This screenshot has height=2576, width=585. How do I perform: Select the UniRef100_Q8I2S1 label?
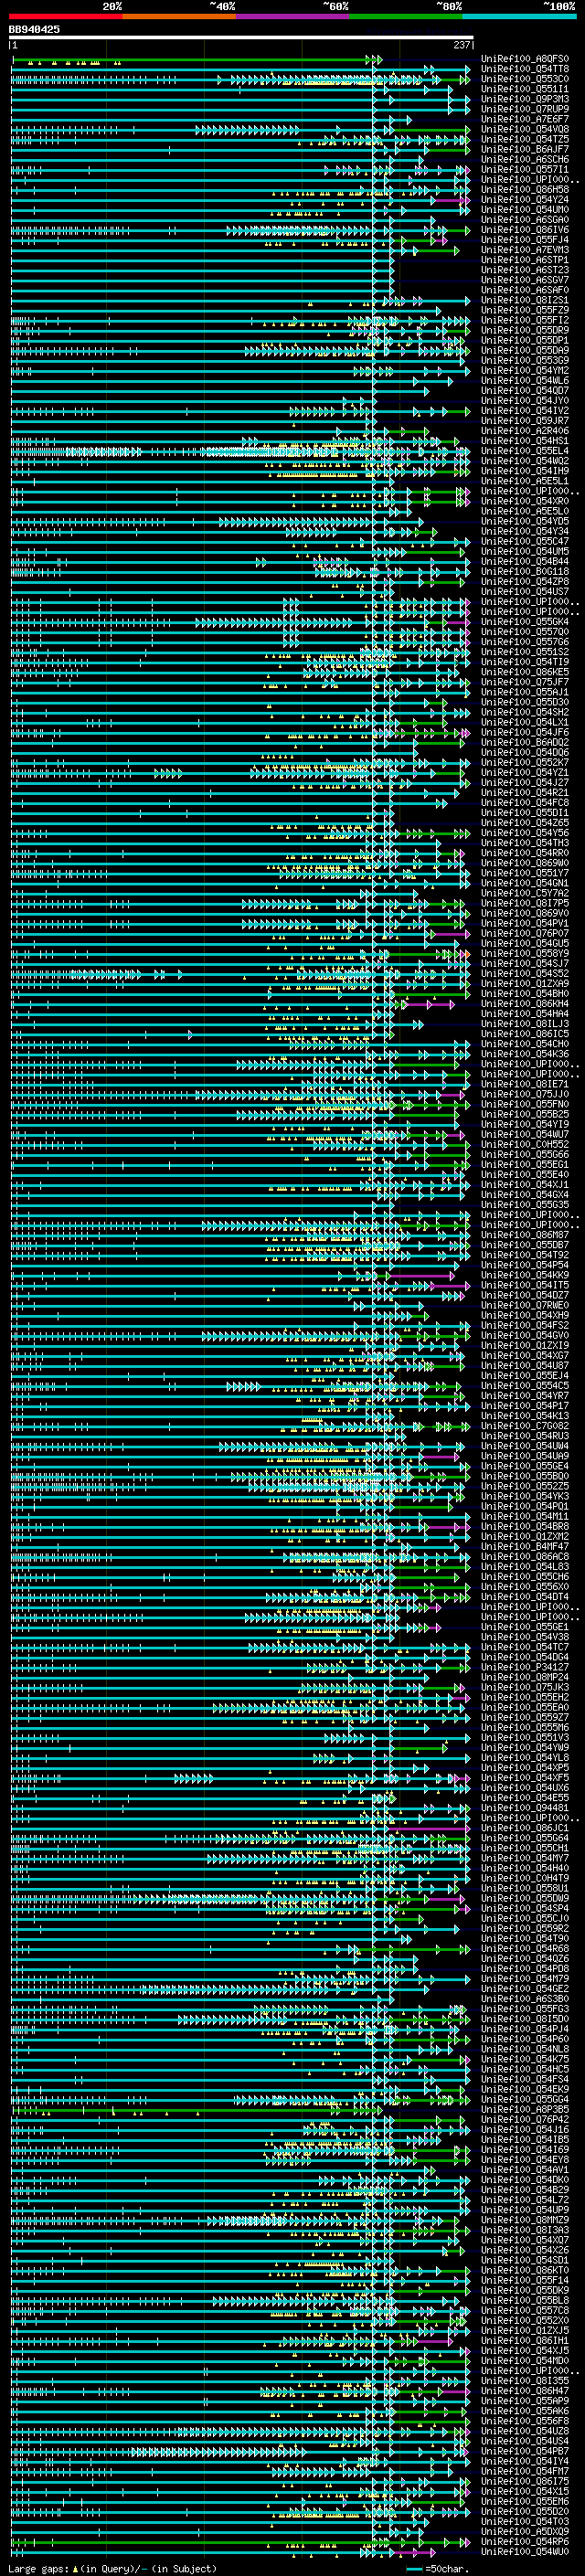pyautogui.click(x=524, y=300)
